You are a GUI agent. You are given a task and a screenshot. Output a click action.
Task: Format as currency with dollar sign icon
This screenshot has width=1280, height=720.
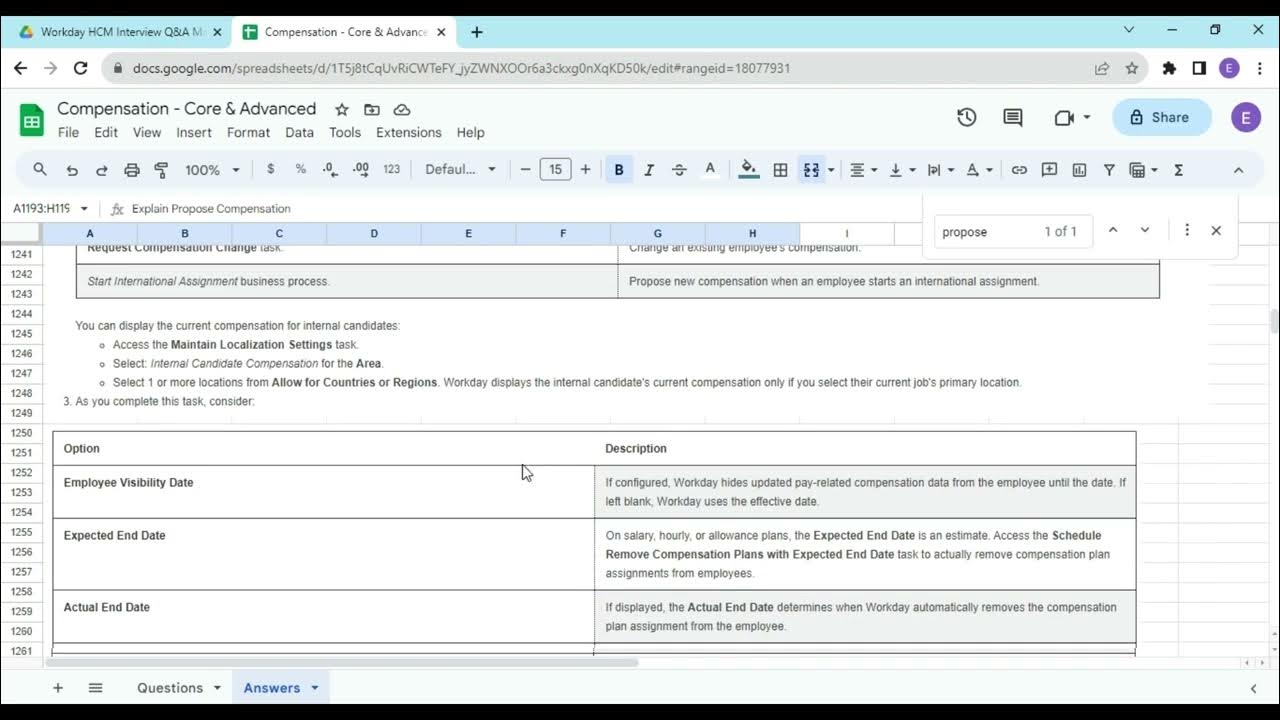(x=270, y=170)
